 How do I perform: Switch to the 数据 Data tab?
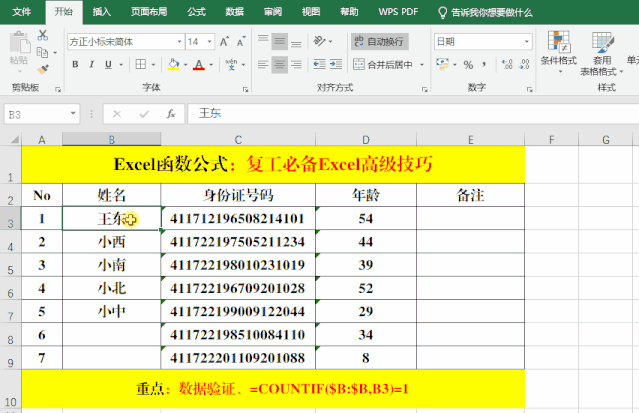234,12
